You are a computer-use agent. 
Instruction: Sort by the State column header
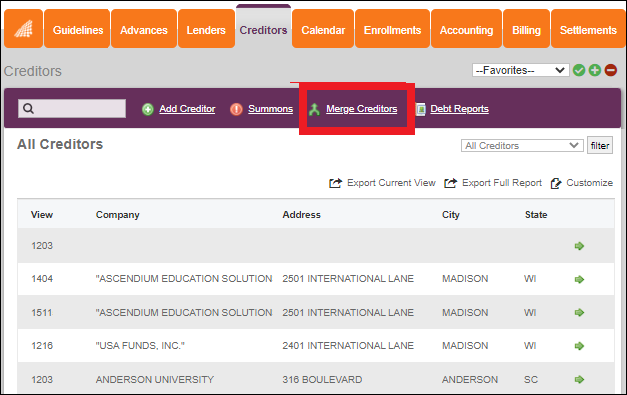pyautogui.click(x=536, y=215)
